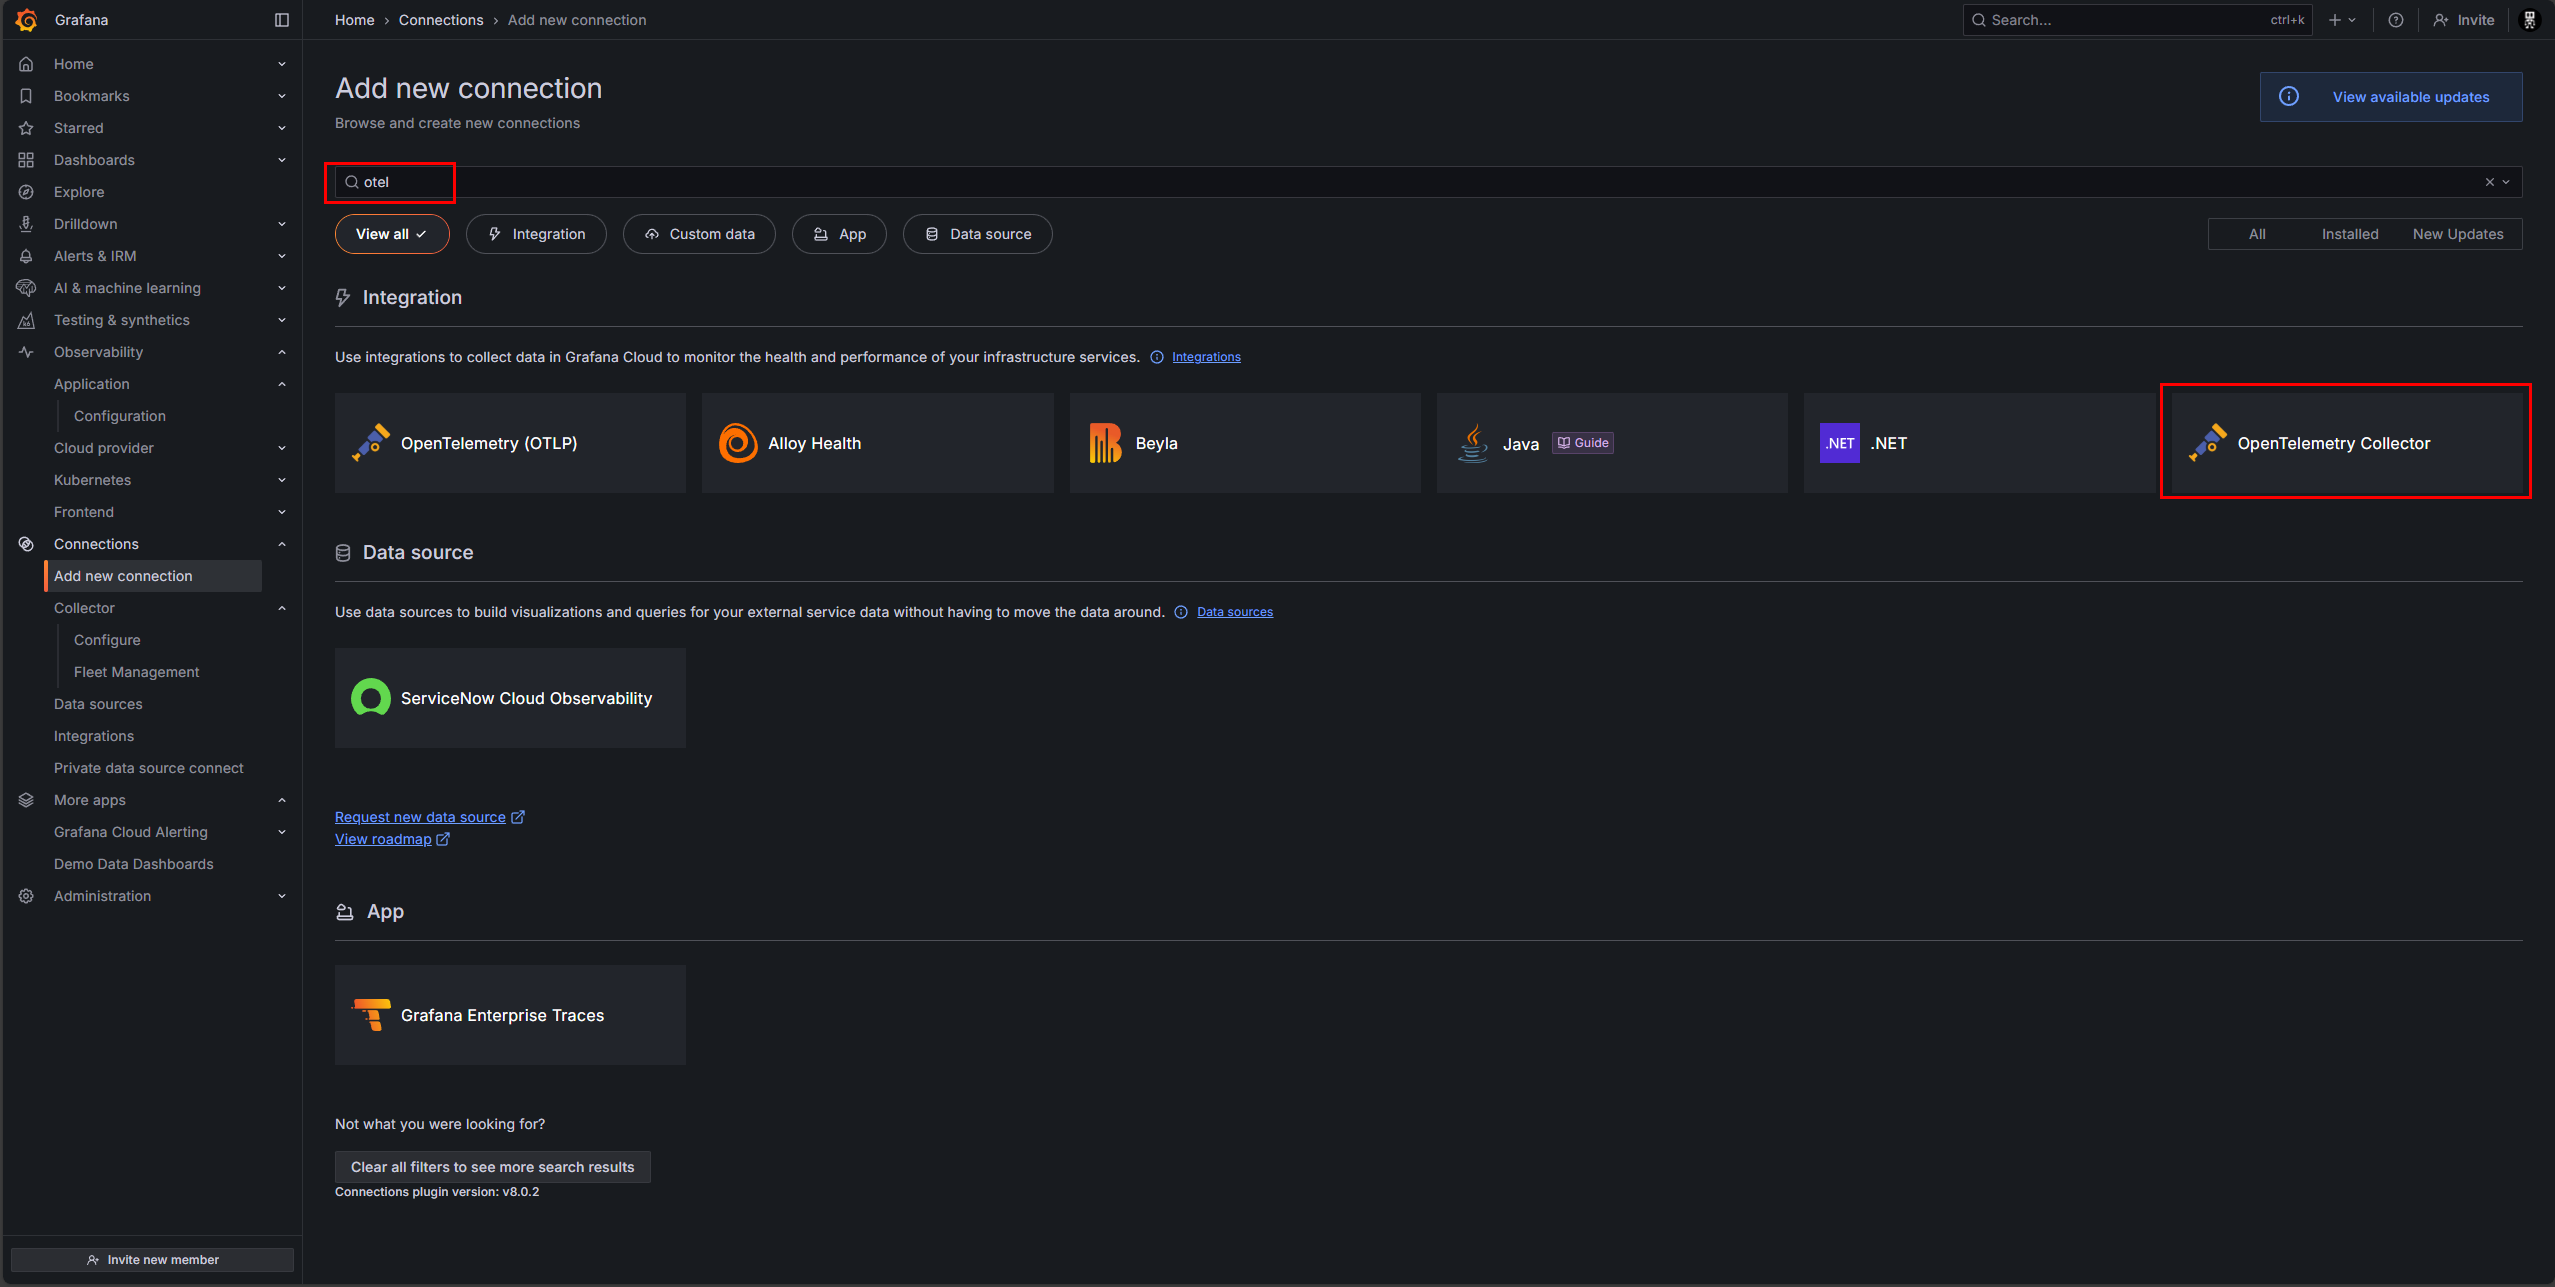
Task: Expand the Administration section chevron
Action: coord(282,896)
